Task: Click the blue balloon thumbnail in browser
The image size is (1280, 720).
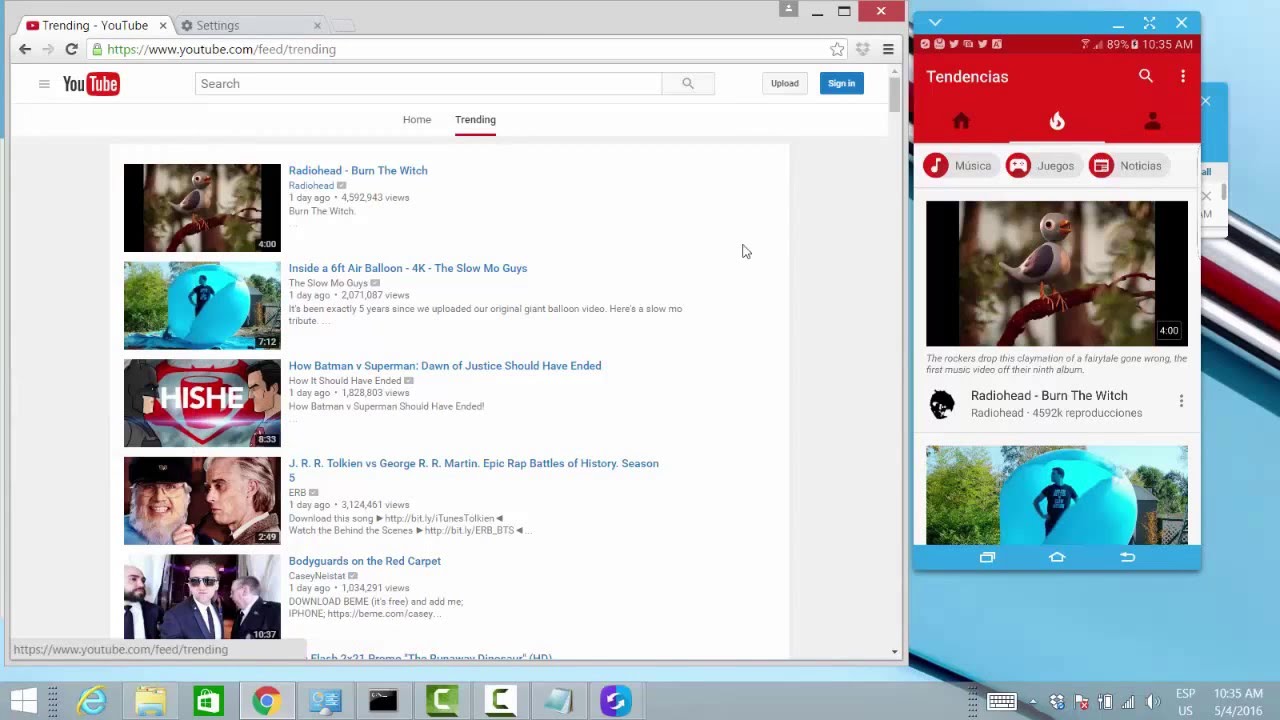Action: pos(202,306)
